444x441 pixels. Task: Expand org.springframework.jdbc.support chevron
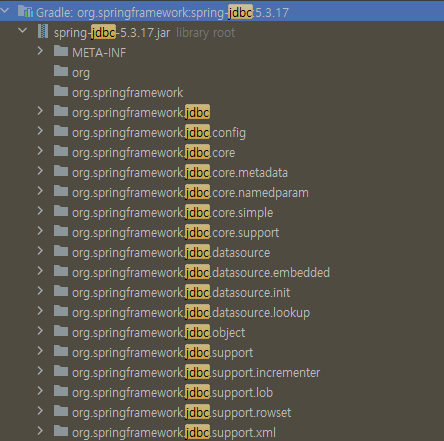coord(40,351)
